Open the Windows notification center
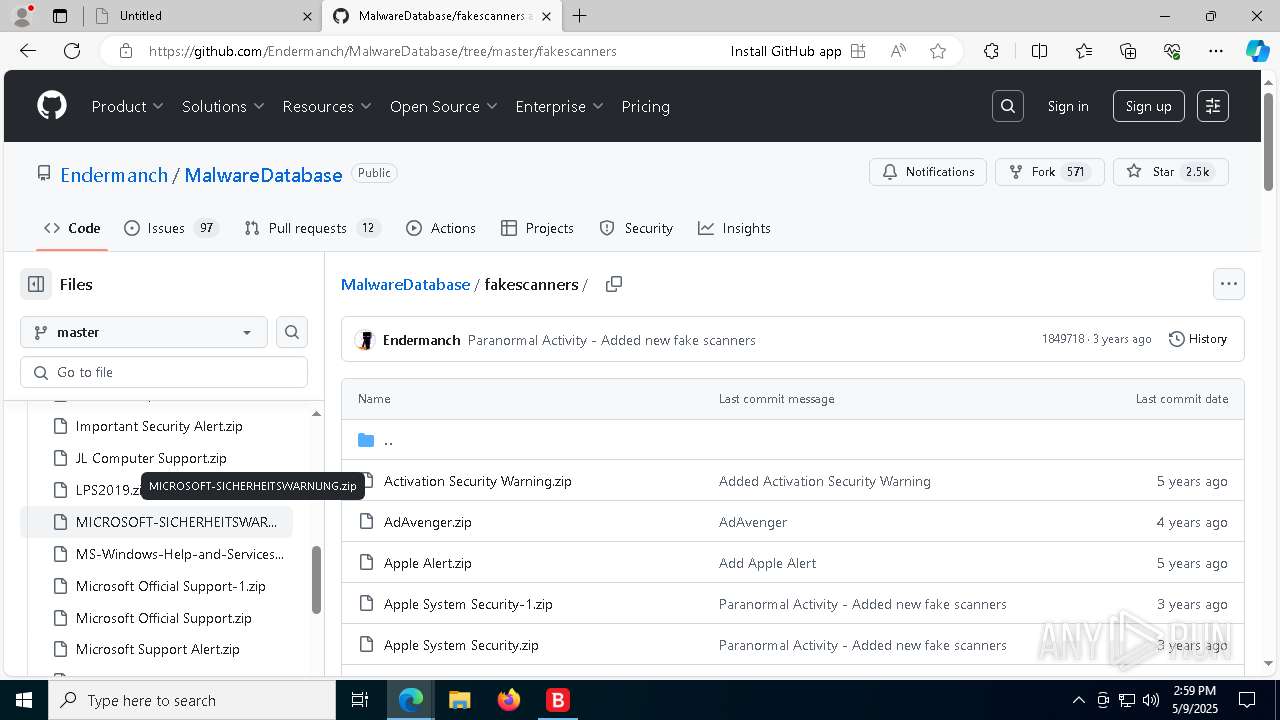 point(1247,700)
